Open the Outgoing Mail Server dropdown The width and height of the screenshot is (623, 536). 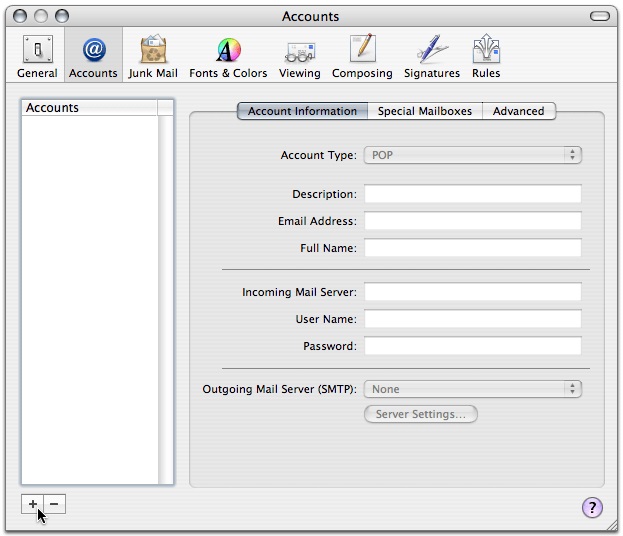pyautogui.click(x=473, y=389)
